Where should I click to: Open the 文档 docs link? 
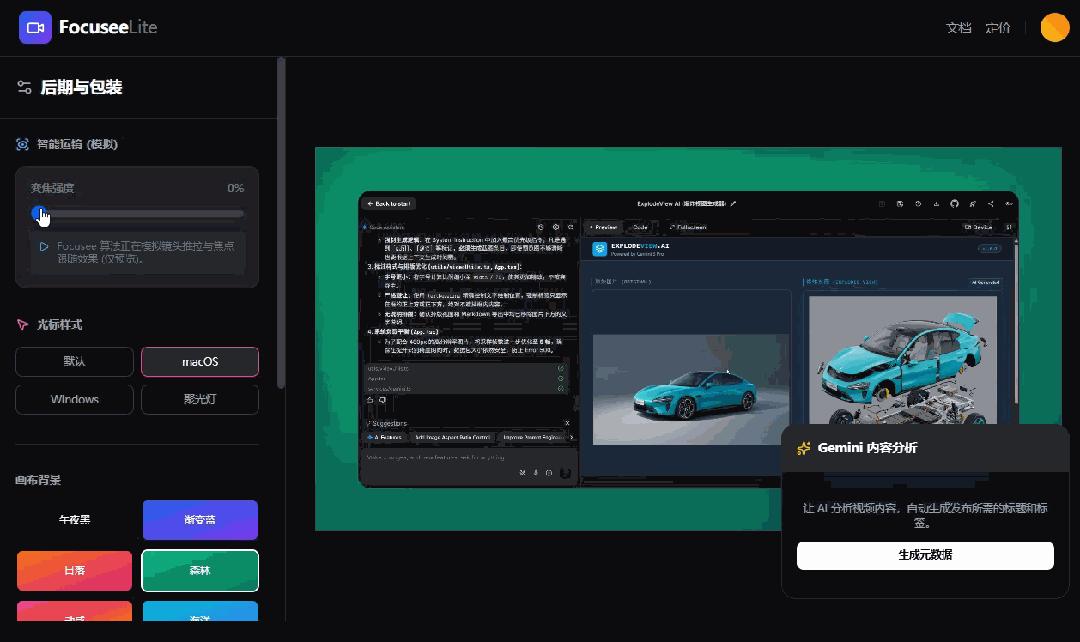pos(958,28)
